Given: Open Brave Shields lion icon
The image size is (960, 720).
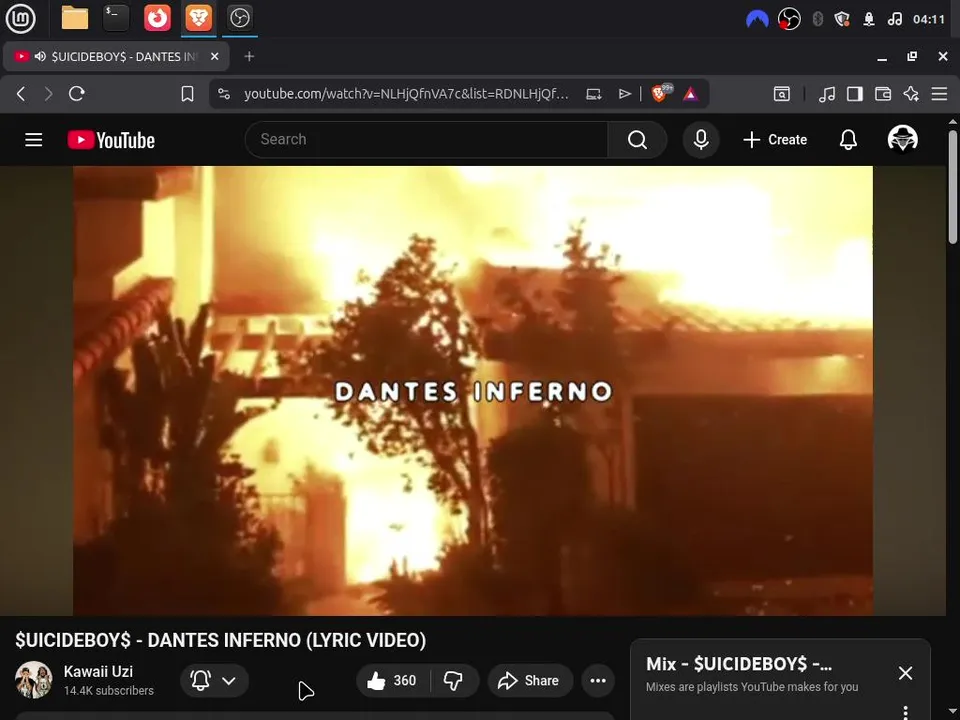Looking at the screenshot, I should pyautogui.click(x=661, y=94).
